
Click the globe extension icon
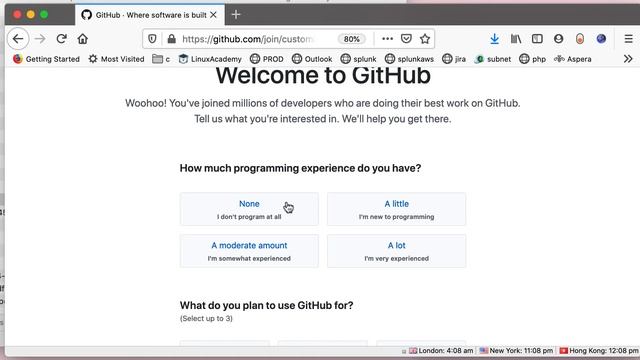[x=601, y=39]
